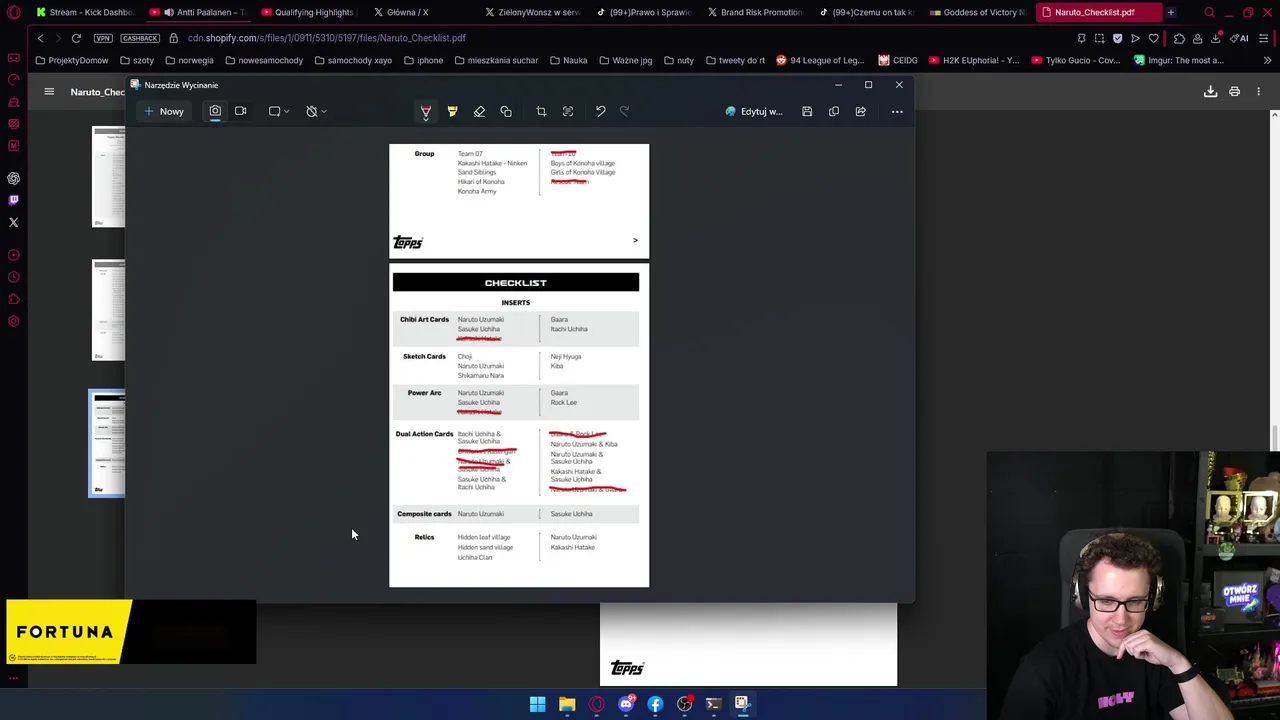Open the tweety do rt bookmark folder
1280x720 pixels.
click(x=735, y=60)
